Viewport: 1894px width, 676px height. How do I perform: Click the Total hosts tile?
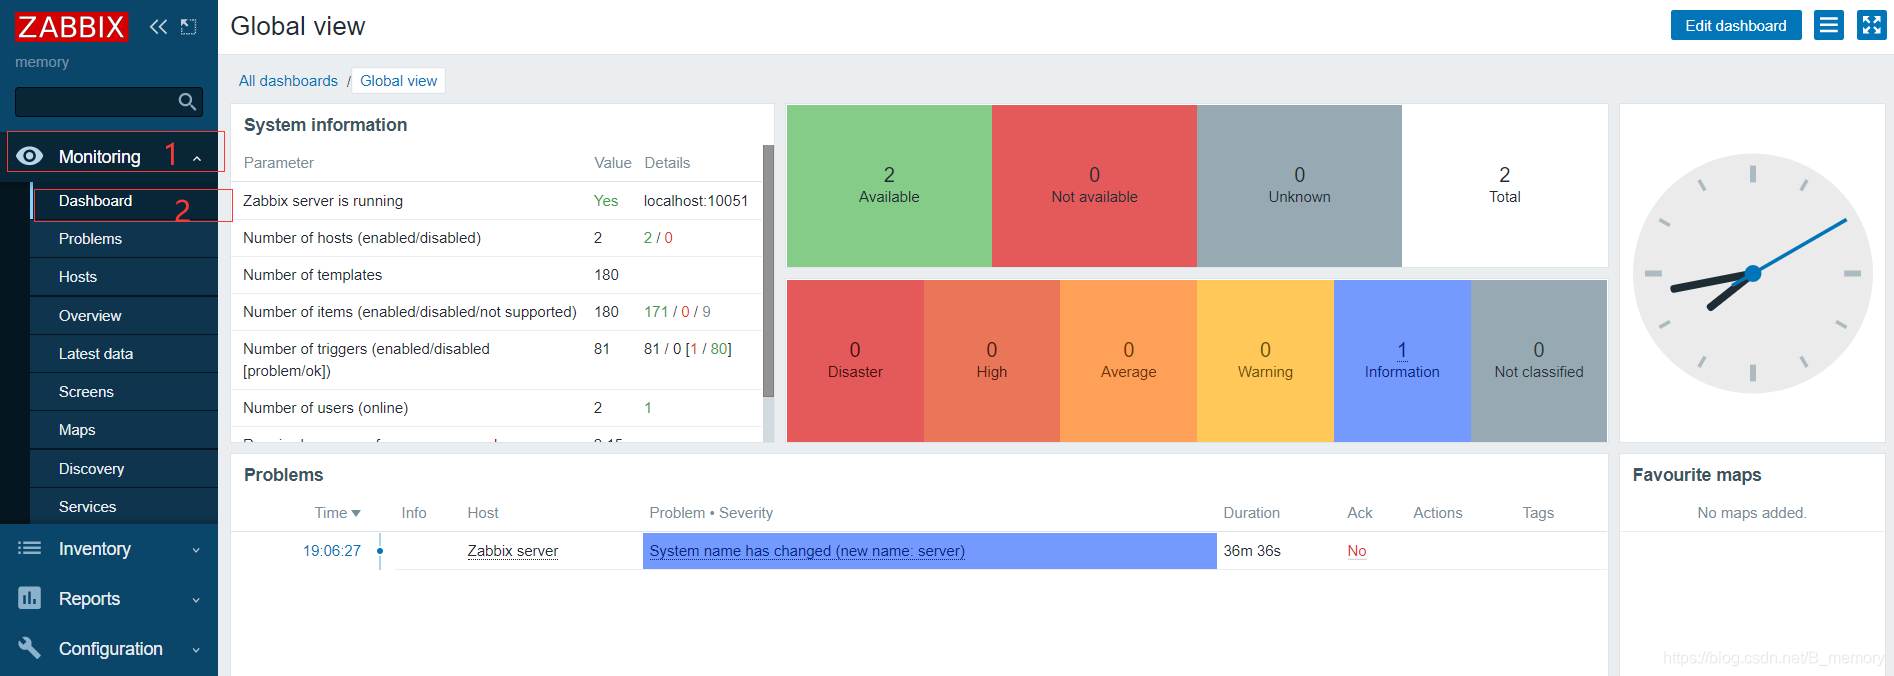tap(1504, 186)
